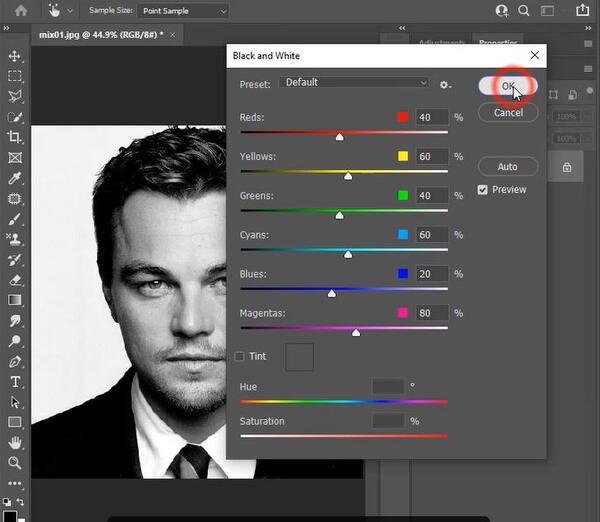Select the Quick Selection tool

[x=15, y=117]
